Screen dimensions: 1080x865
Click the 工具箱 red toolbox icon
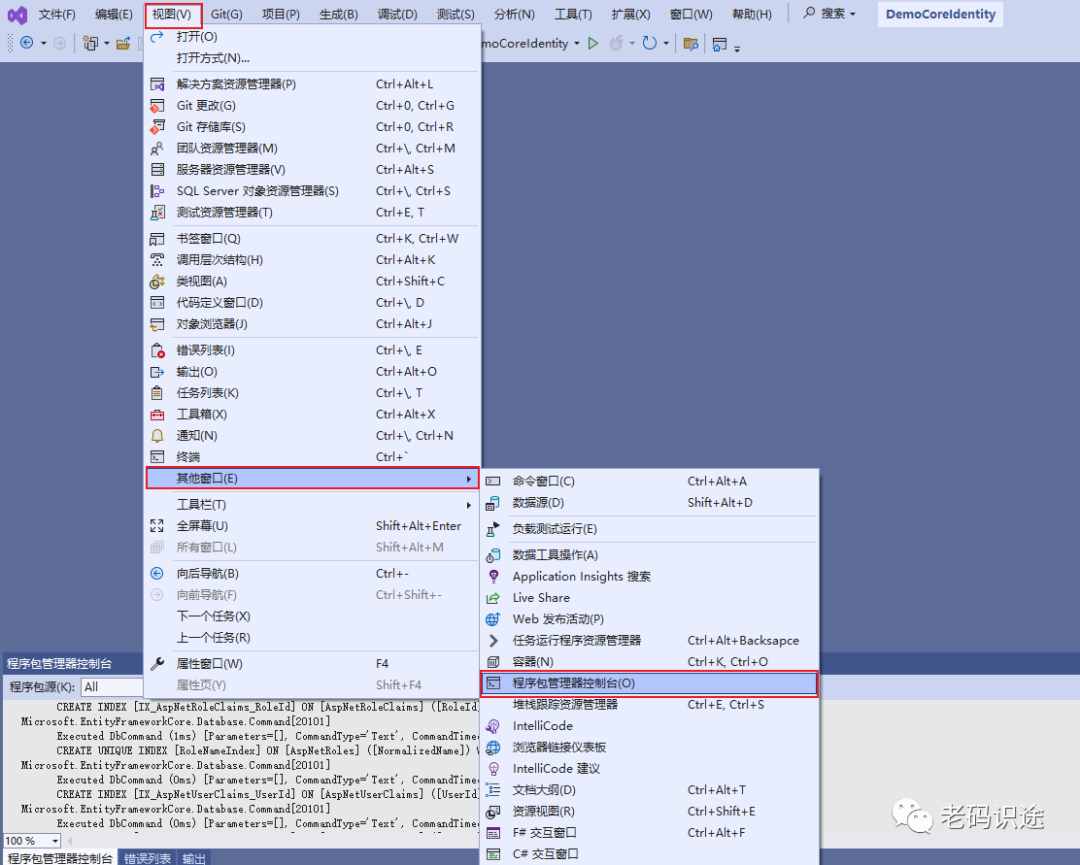tap(157, 414)
